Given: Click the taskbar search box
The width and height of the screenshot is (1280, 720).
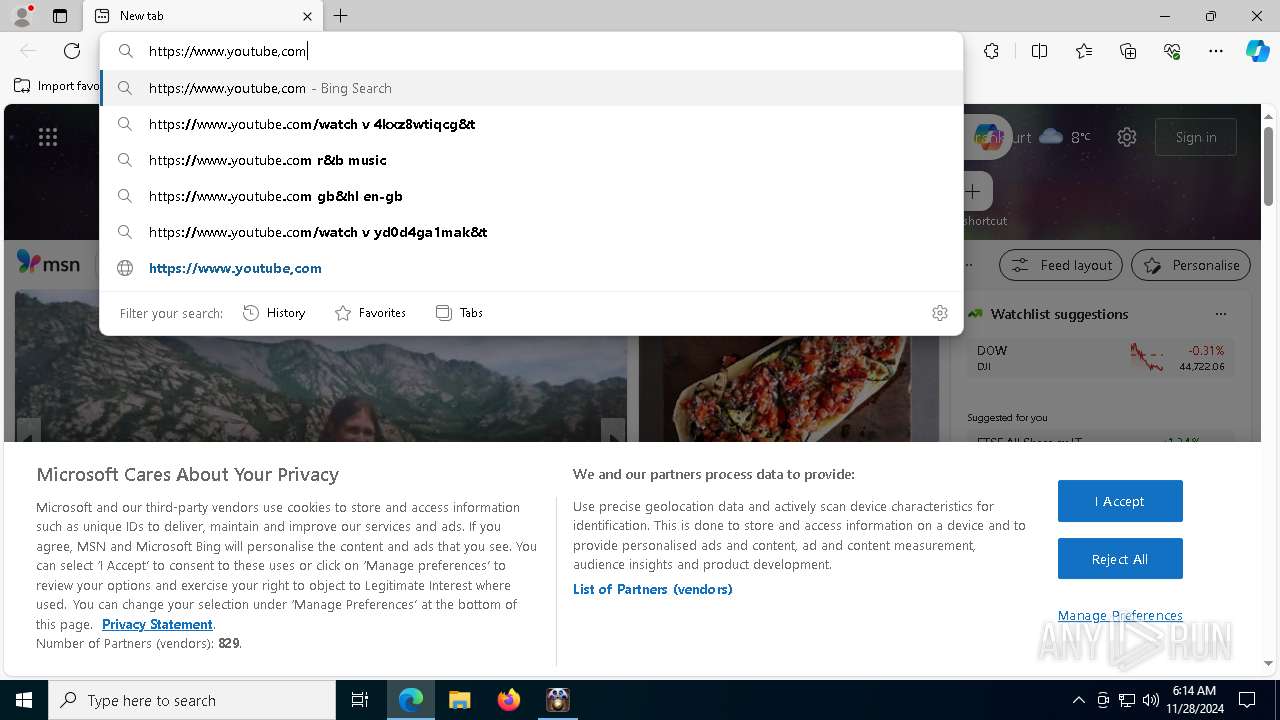Looking at the screenshot, I should [192, 700].
